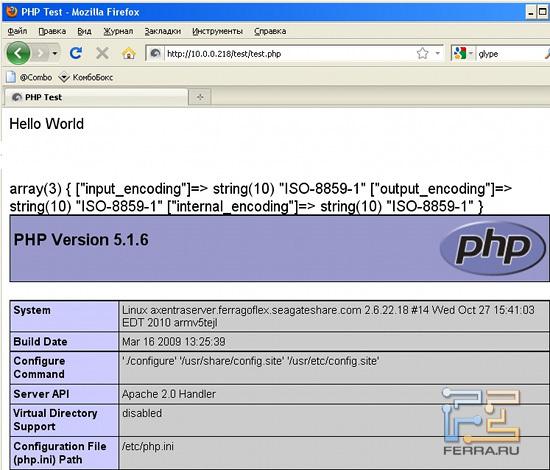Open a new tab with plus button
This screenshot has width=550, height=470.
point(200,97)
